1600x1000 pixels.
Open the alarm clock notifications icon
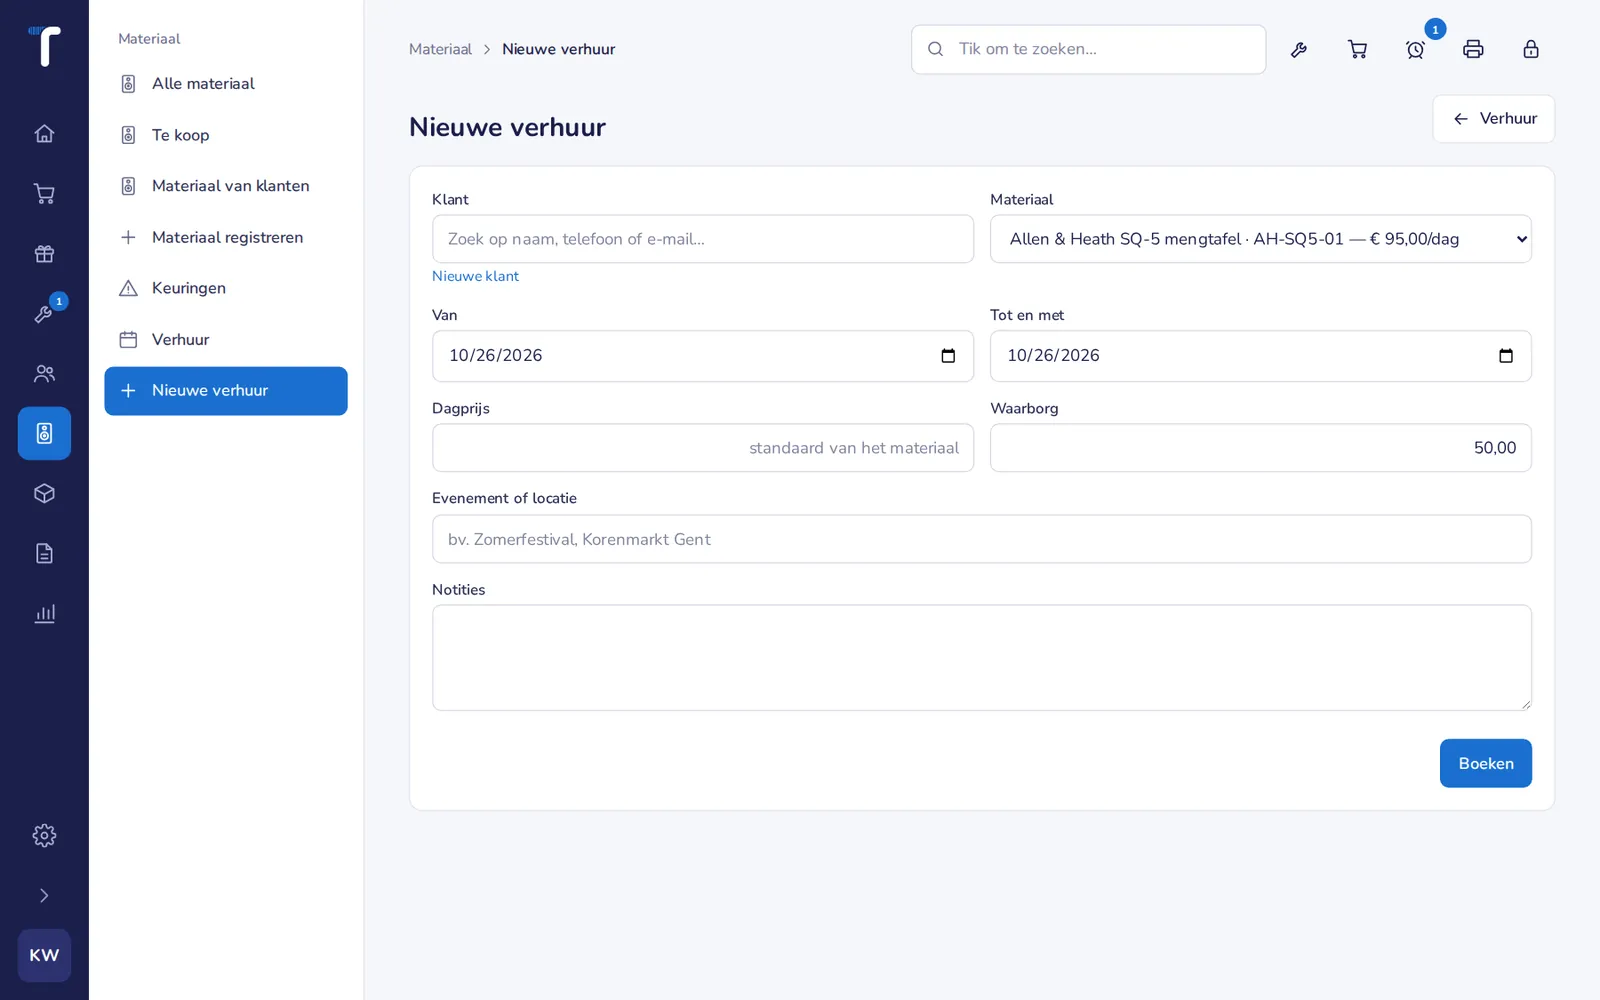(1415, 49)
